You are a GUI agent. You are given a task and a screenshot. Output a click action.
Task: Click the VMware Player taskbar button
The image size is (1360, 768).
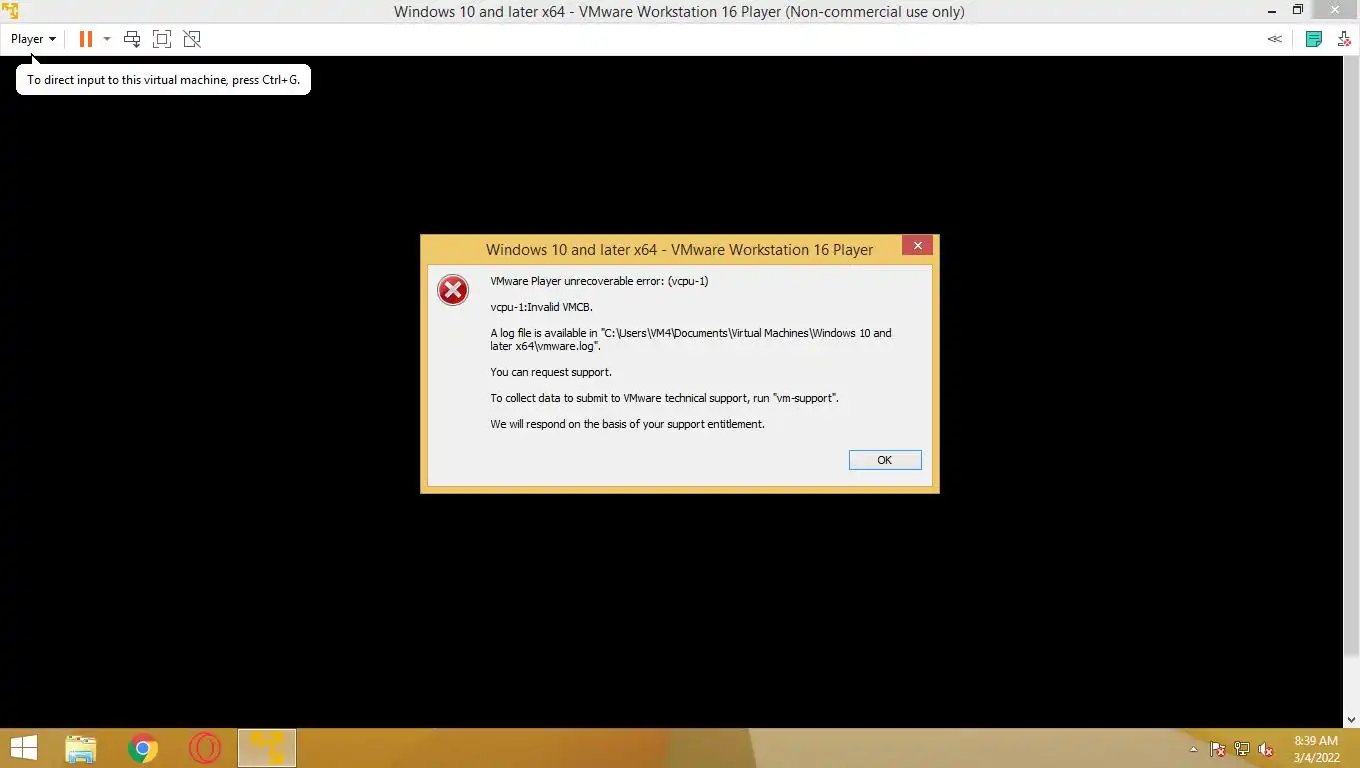[x=267, y=748]
